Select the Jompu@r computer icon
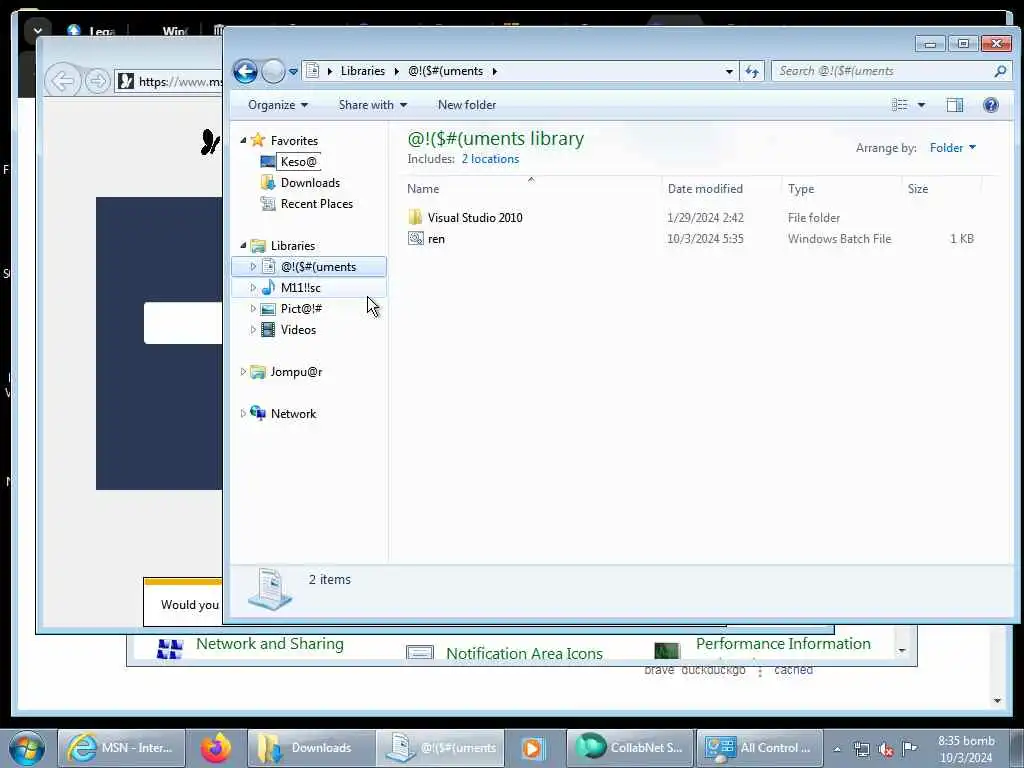Image resolution: width=1024 pixels, height=768 pixels. [258, 372]
